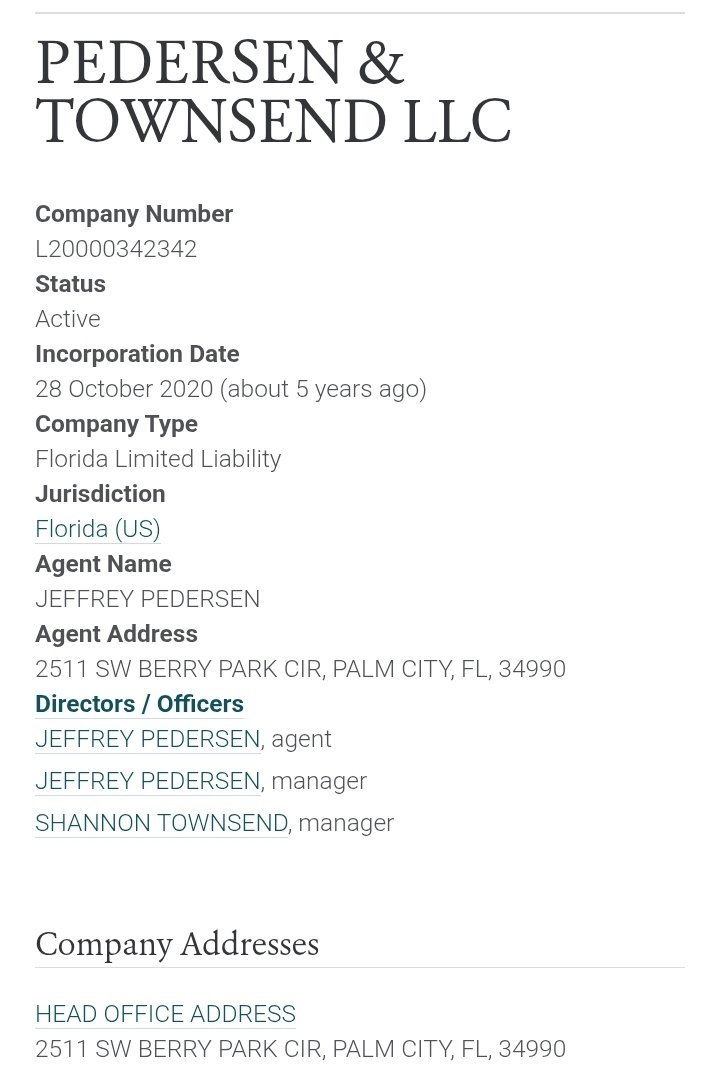Image resolution: width=720 pixels, height=1080 pixels.
Task: Follow the HEAD OFFICE ADDRESS link
Action: [x=165, y=1014]
